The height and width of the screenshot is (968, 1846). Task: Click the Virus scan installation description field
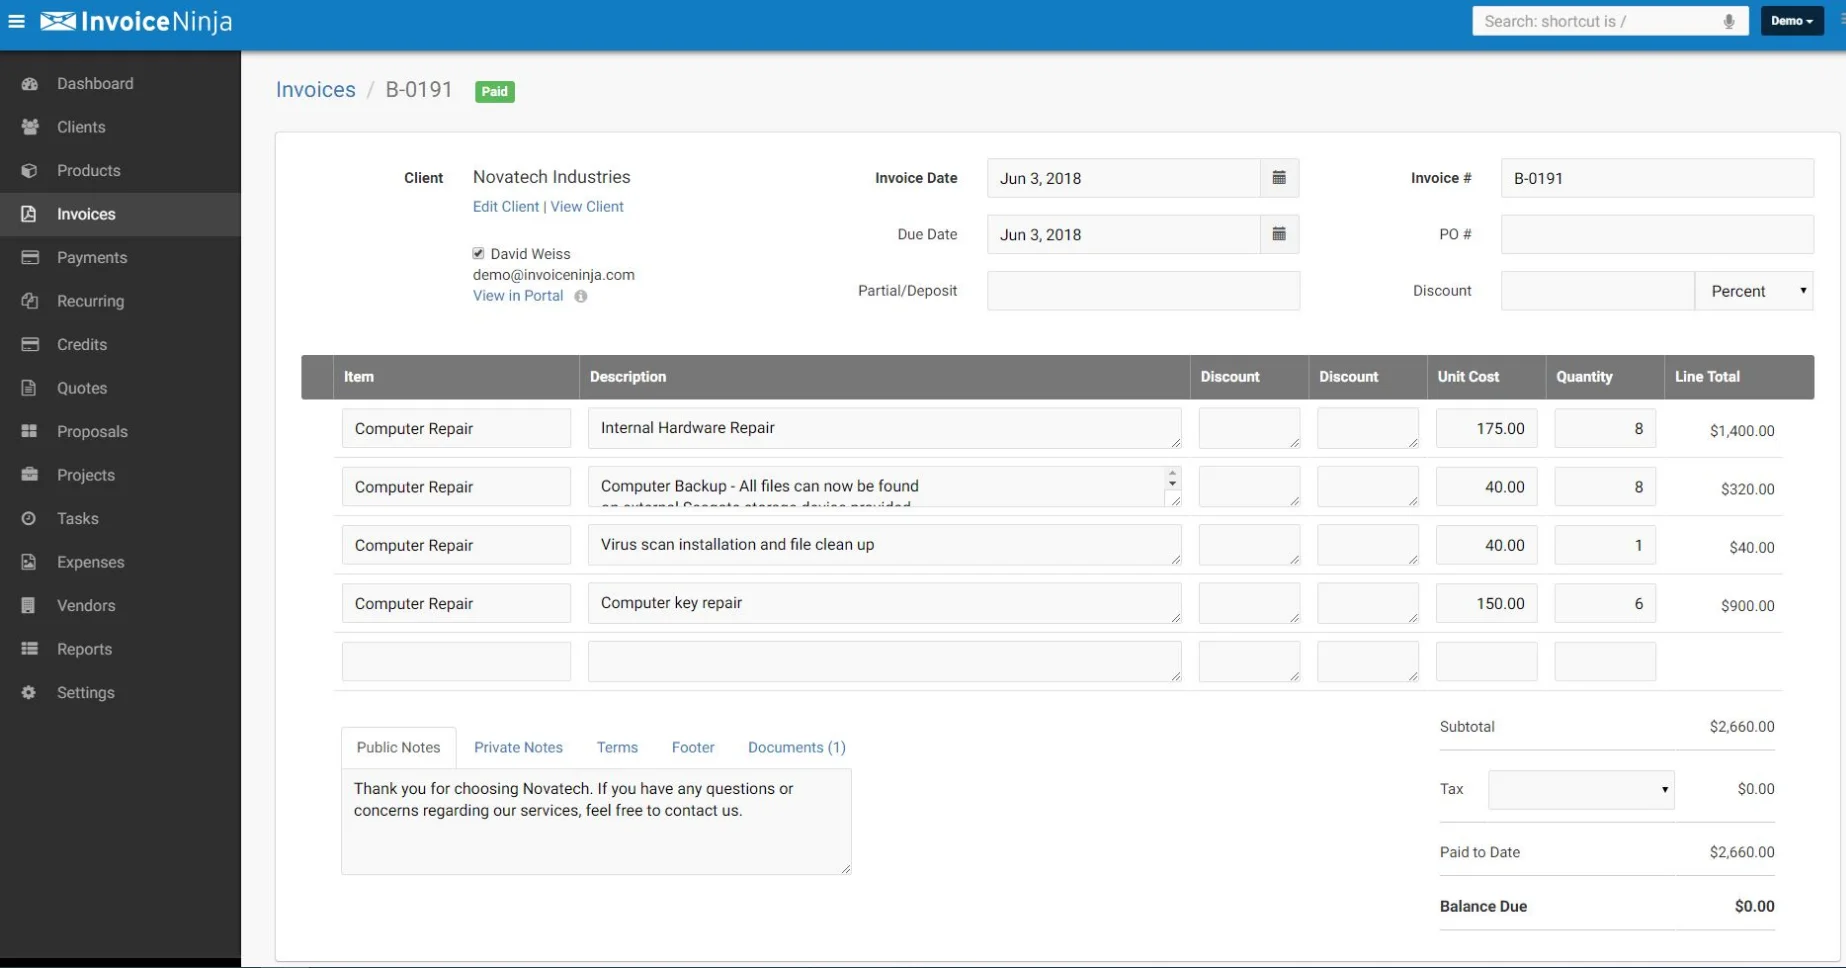(x=884, y=545)
